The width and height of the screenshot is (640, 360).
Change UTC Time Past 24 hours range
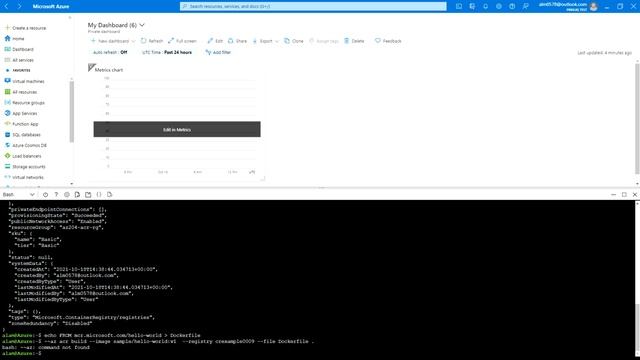167,52
